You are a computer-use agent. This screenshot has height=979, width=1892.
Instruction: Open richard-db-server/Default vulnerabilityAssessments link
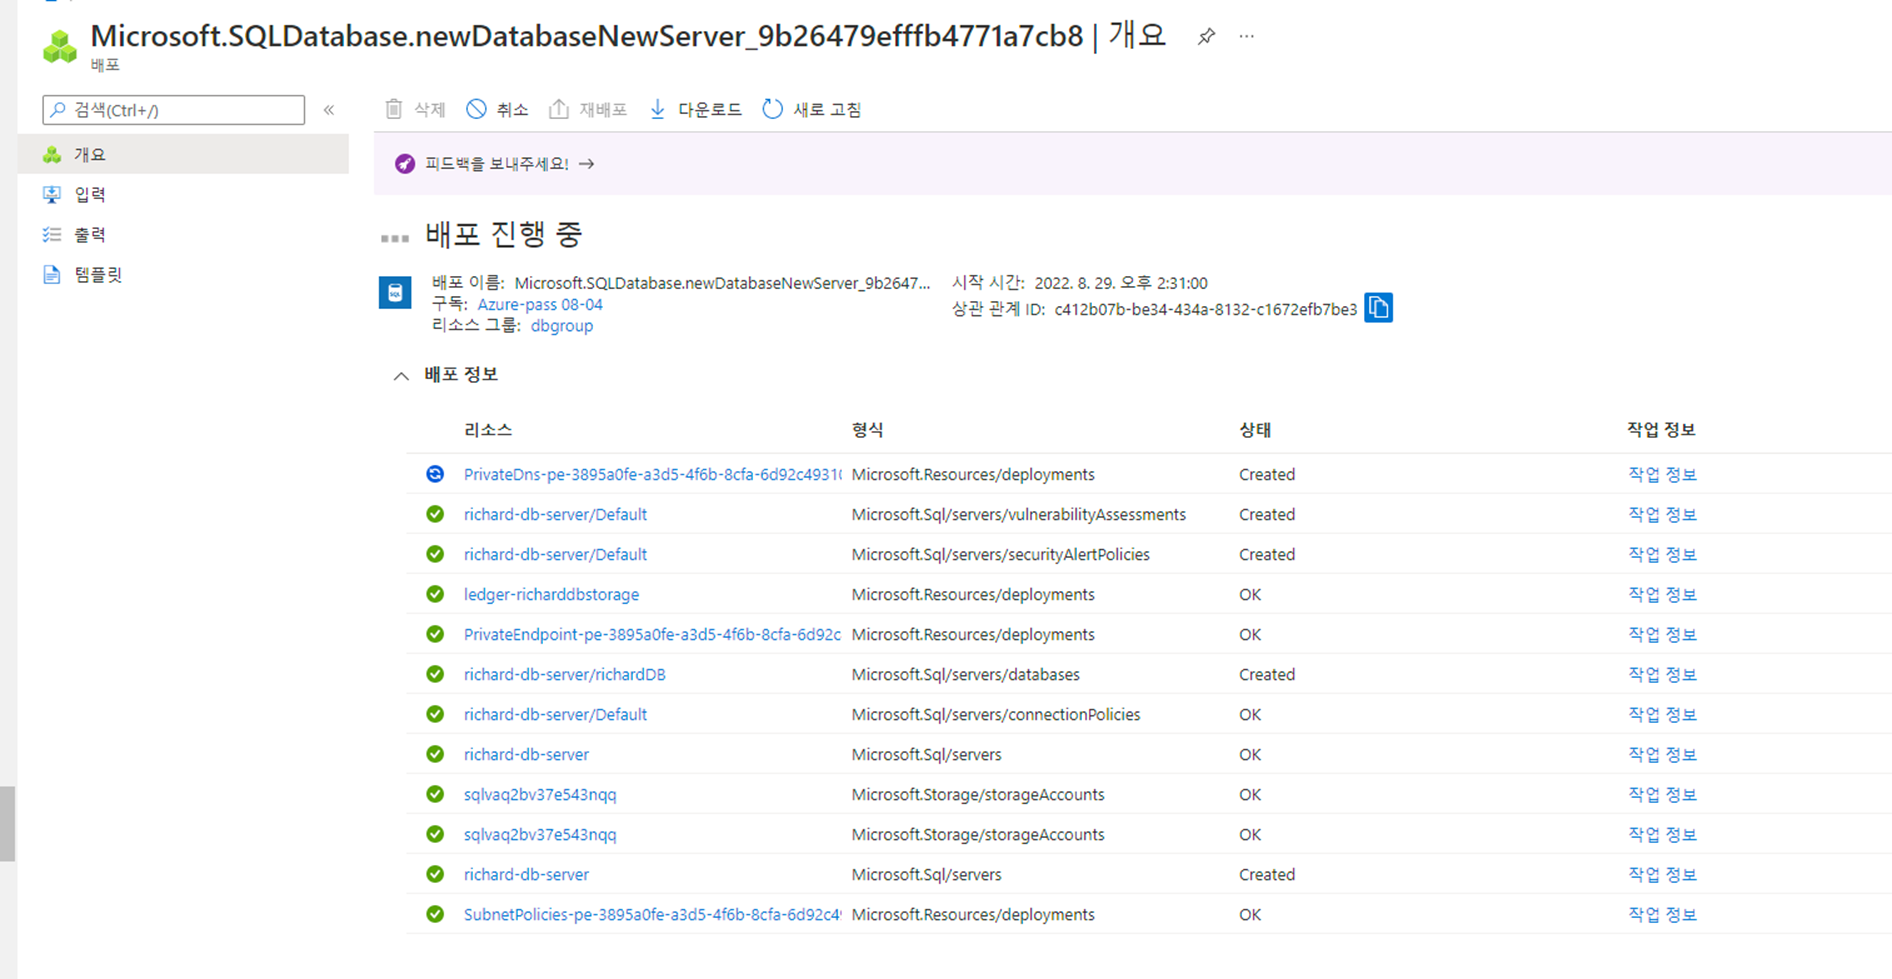coord(555,514)
